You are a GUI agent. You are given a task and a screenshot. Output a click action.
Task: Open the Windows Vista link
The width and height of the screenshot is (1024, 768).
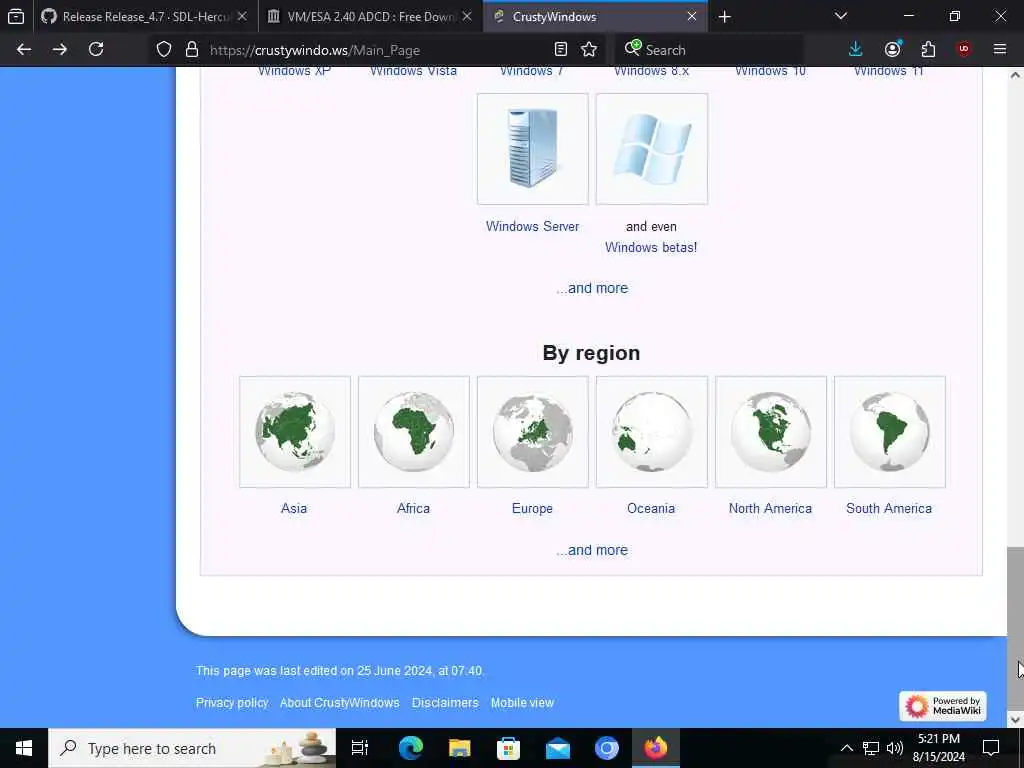click(413, 71)
